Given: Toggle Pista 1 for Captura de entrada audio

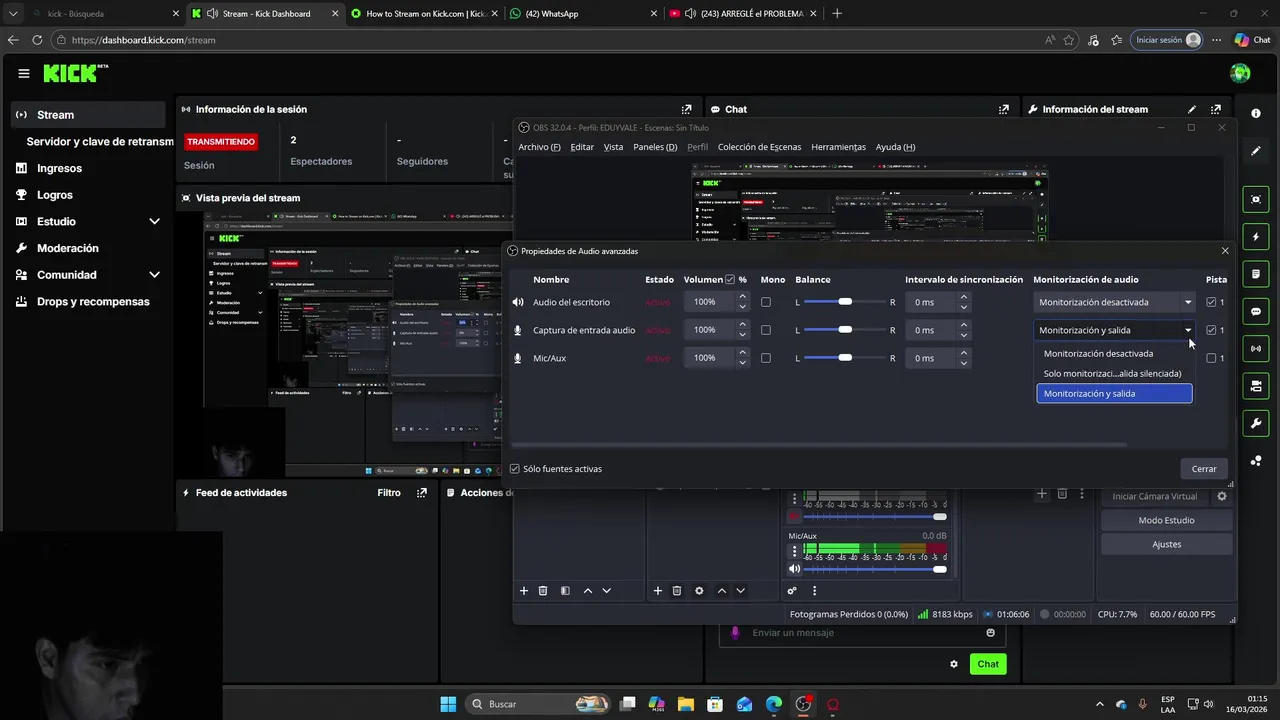Looking at the screenshot, I should 1212,330.
